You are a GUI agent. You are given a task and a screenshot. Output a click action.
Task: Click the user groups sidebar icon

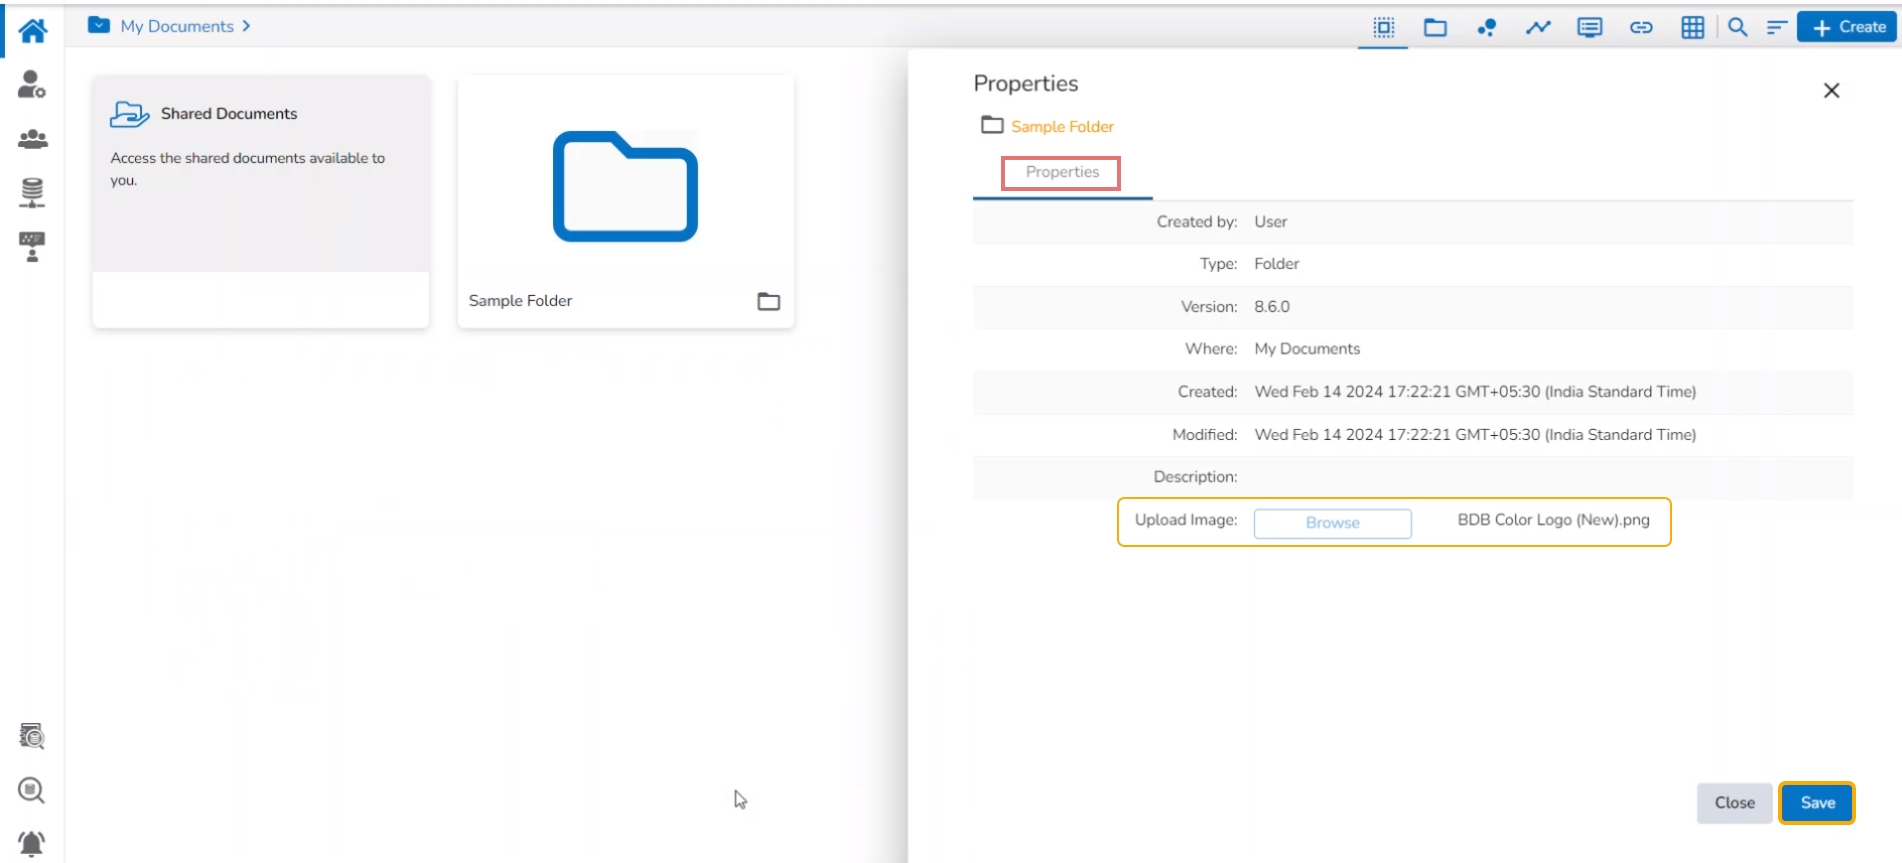pyautogui.click(x=32, y=139)
